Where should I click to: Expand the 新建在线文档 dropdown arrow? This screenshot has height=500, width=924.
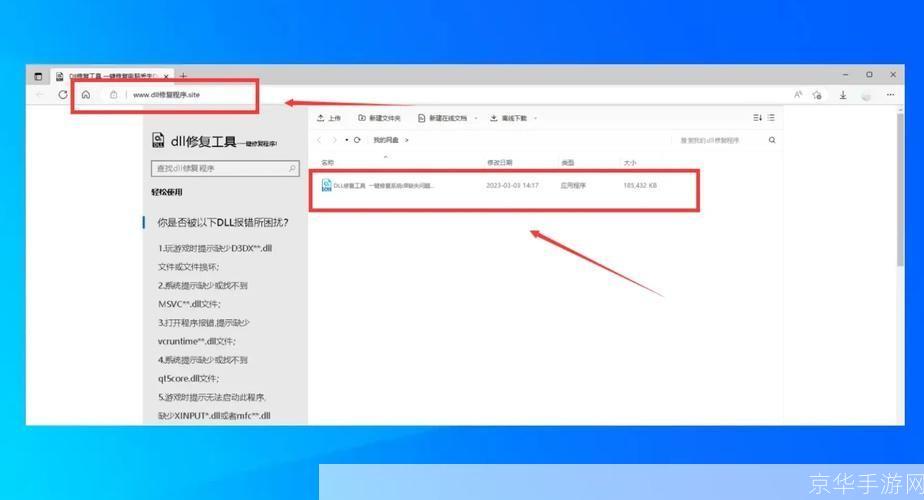tap(476, 118)
